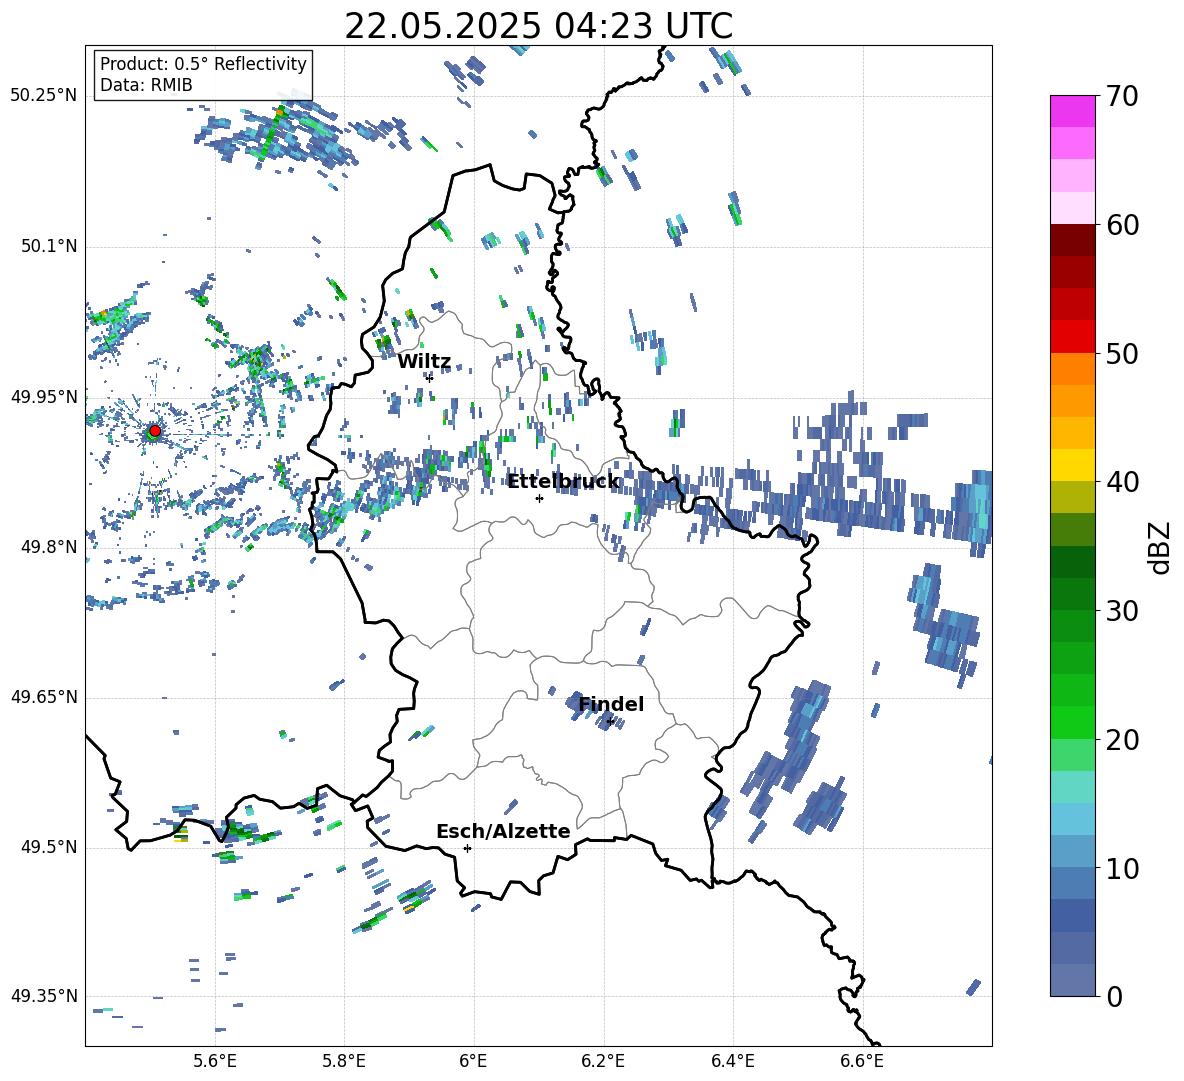Click the colorbar tick label 40
Image resolution: width=1184 pixels, height=1081 pixels.
[x=1123, y=482]
